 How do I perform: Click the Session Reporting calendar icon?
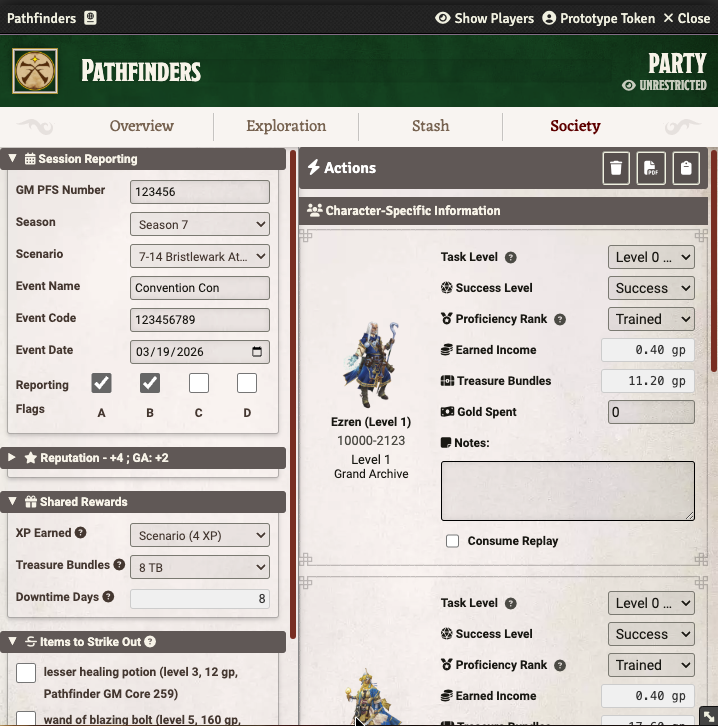[30, 159]
